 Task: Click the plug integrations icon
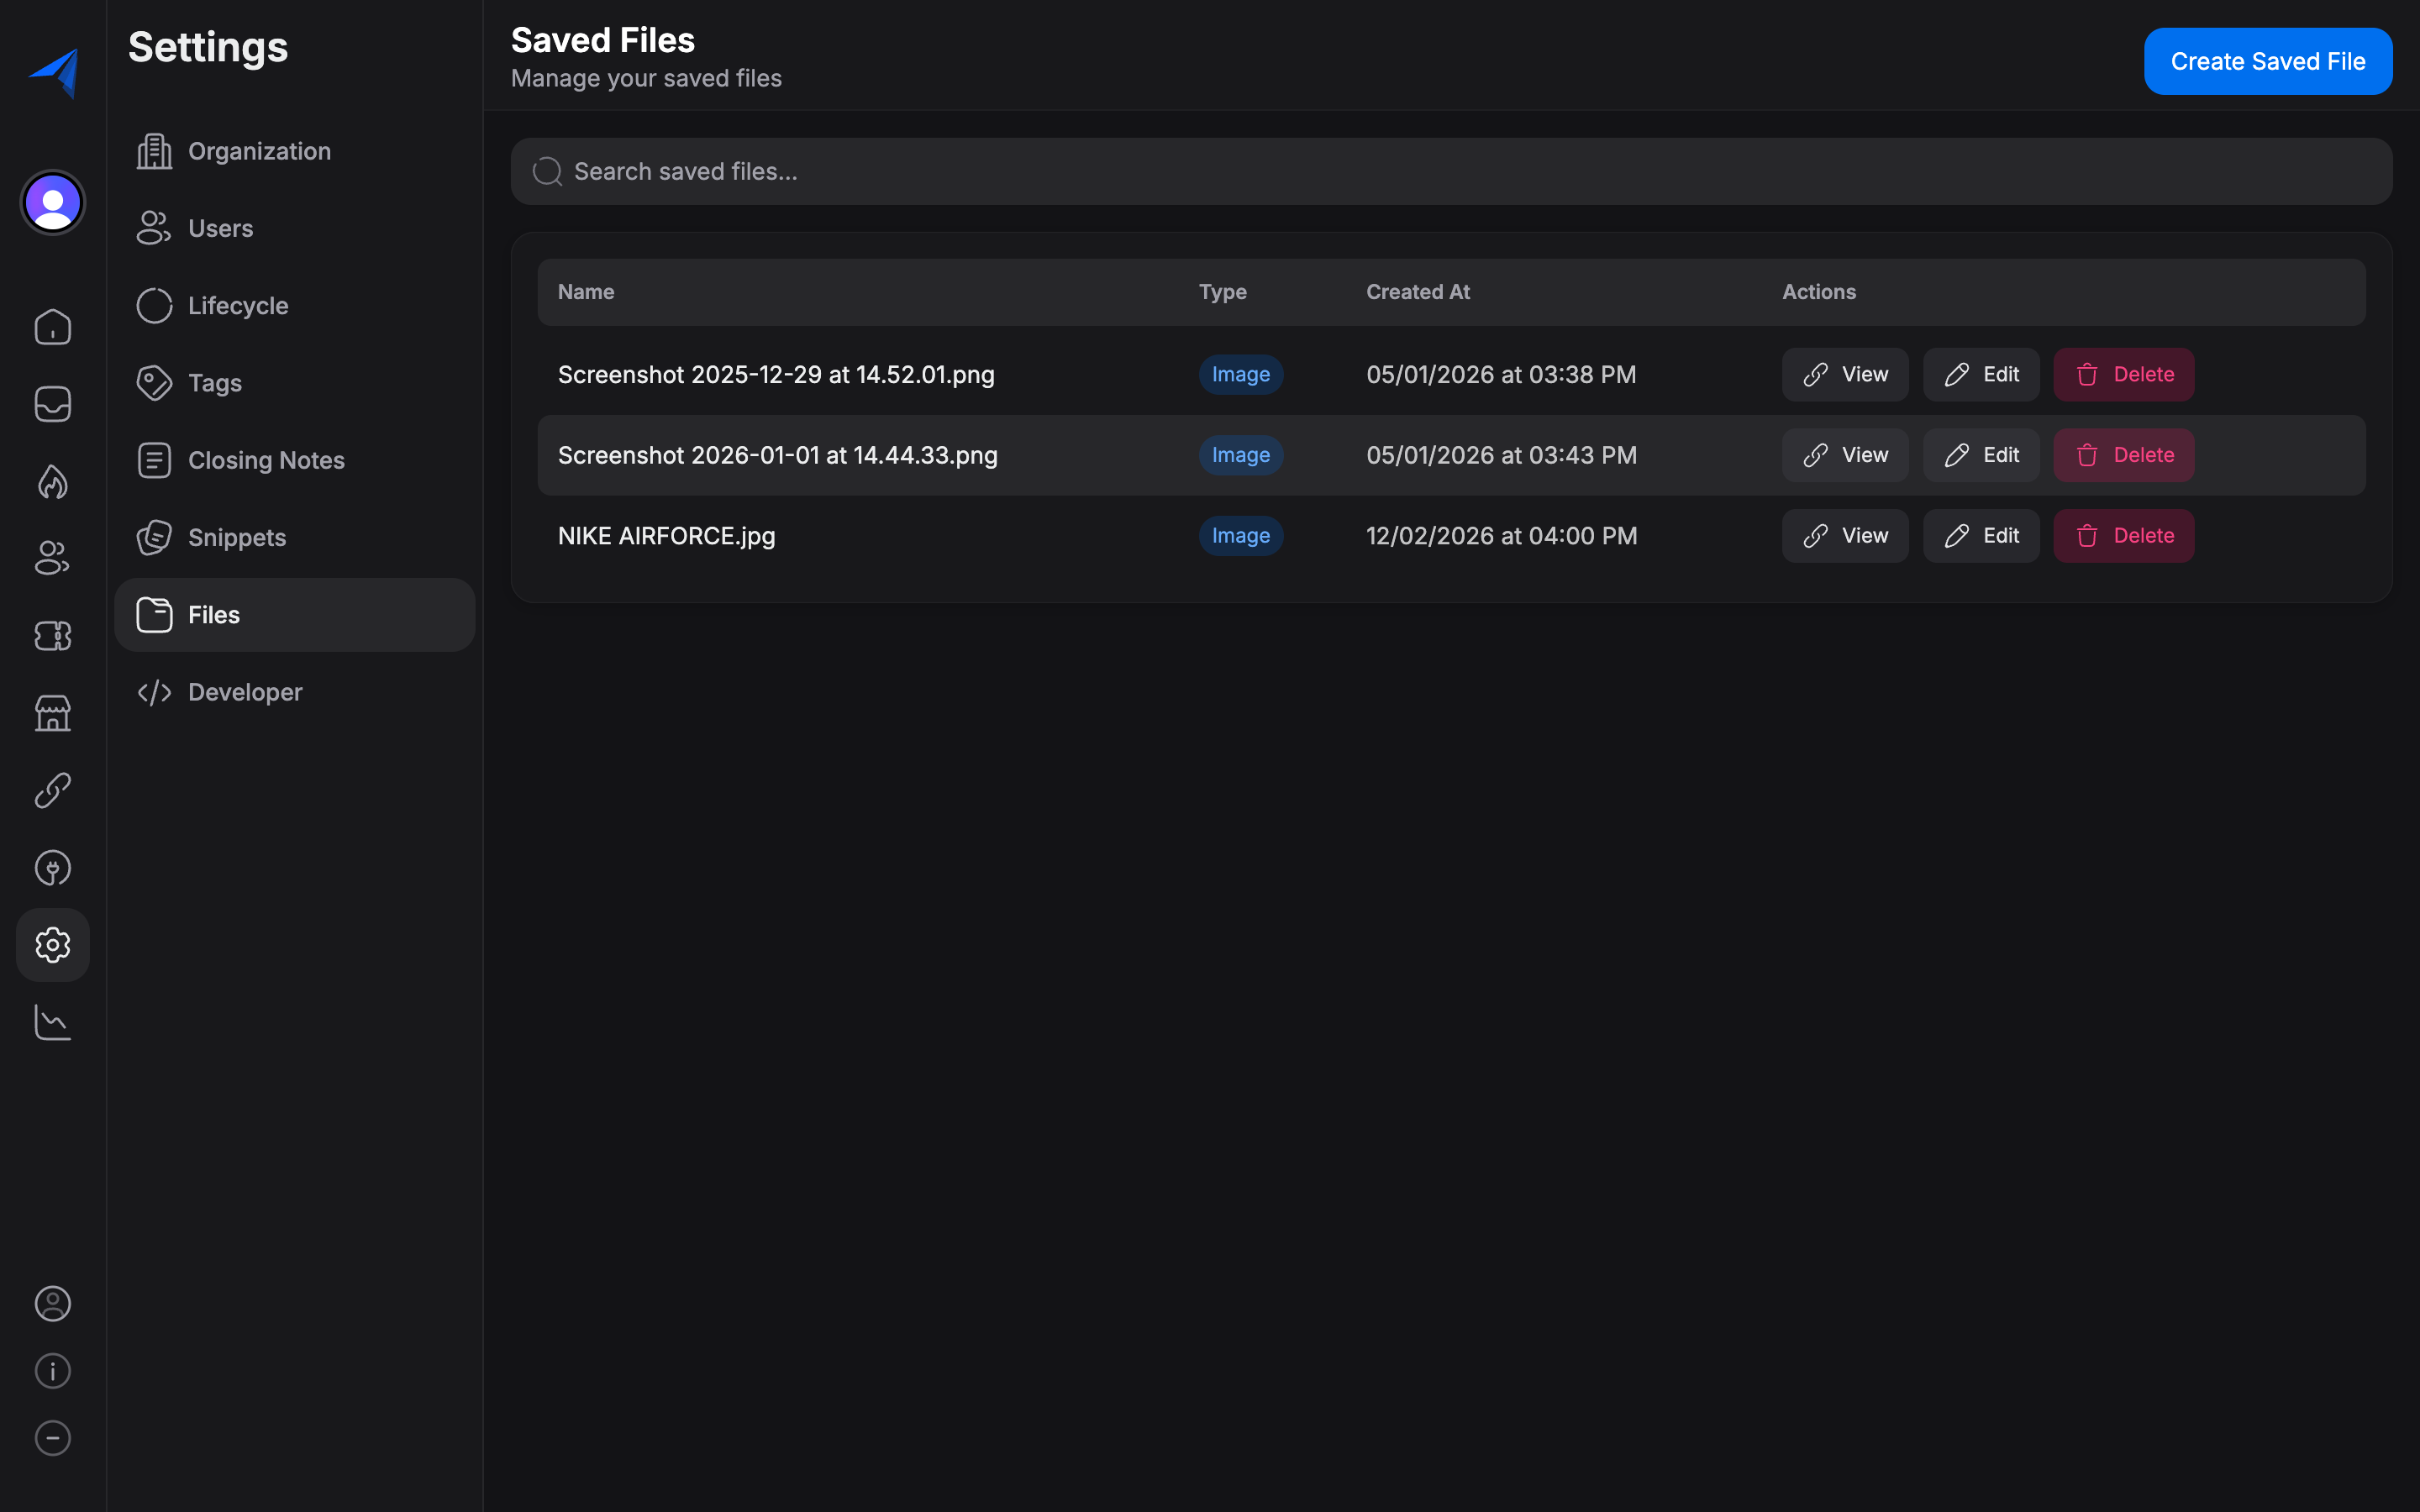click(52, 867)
